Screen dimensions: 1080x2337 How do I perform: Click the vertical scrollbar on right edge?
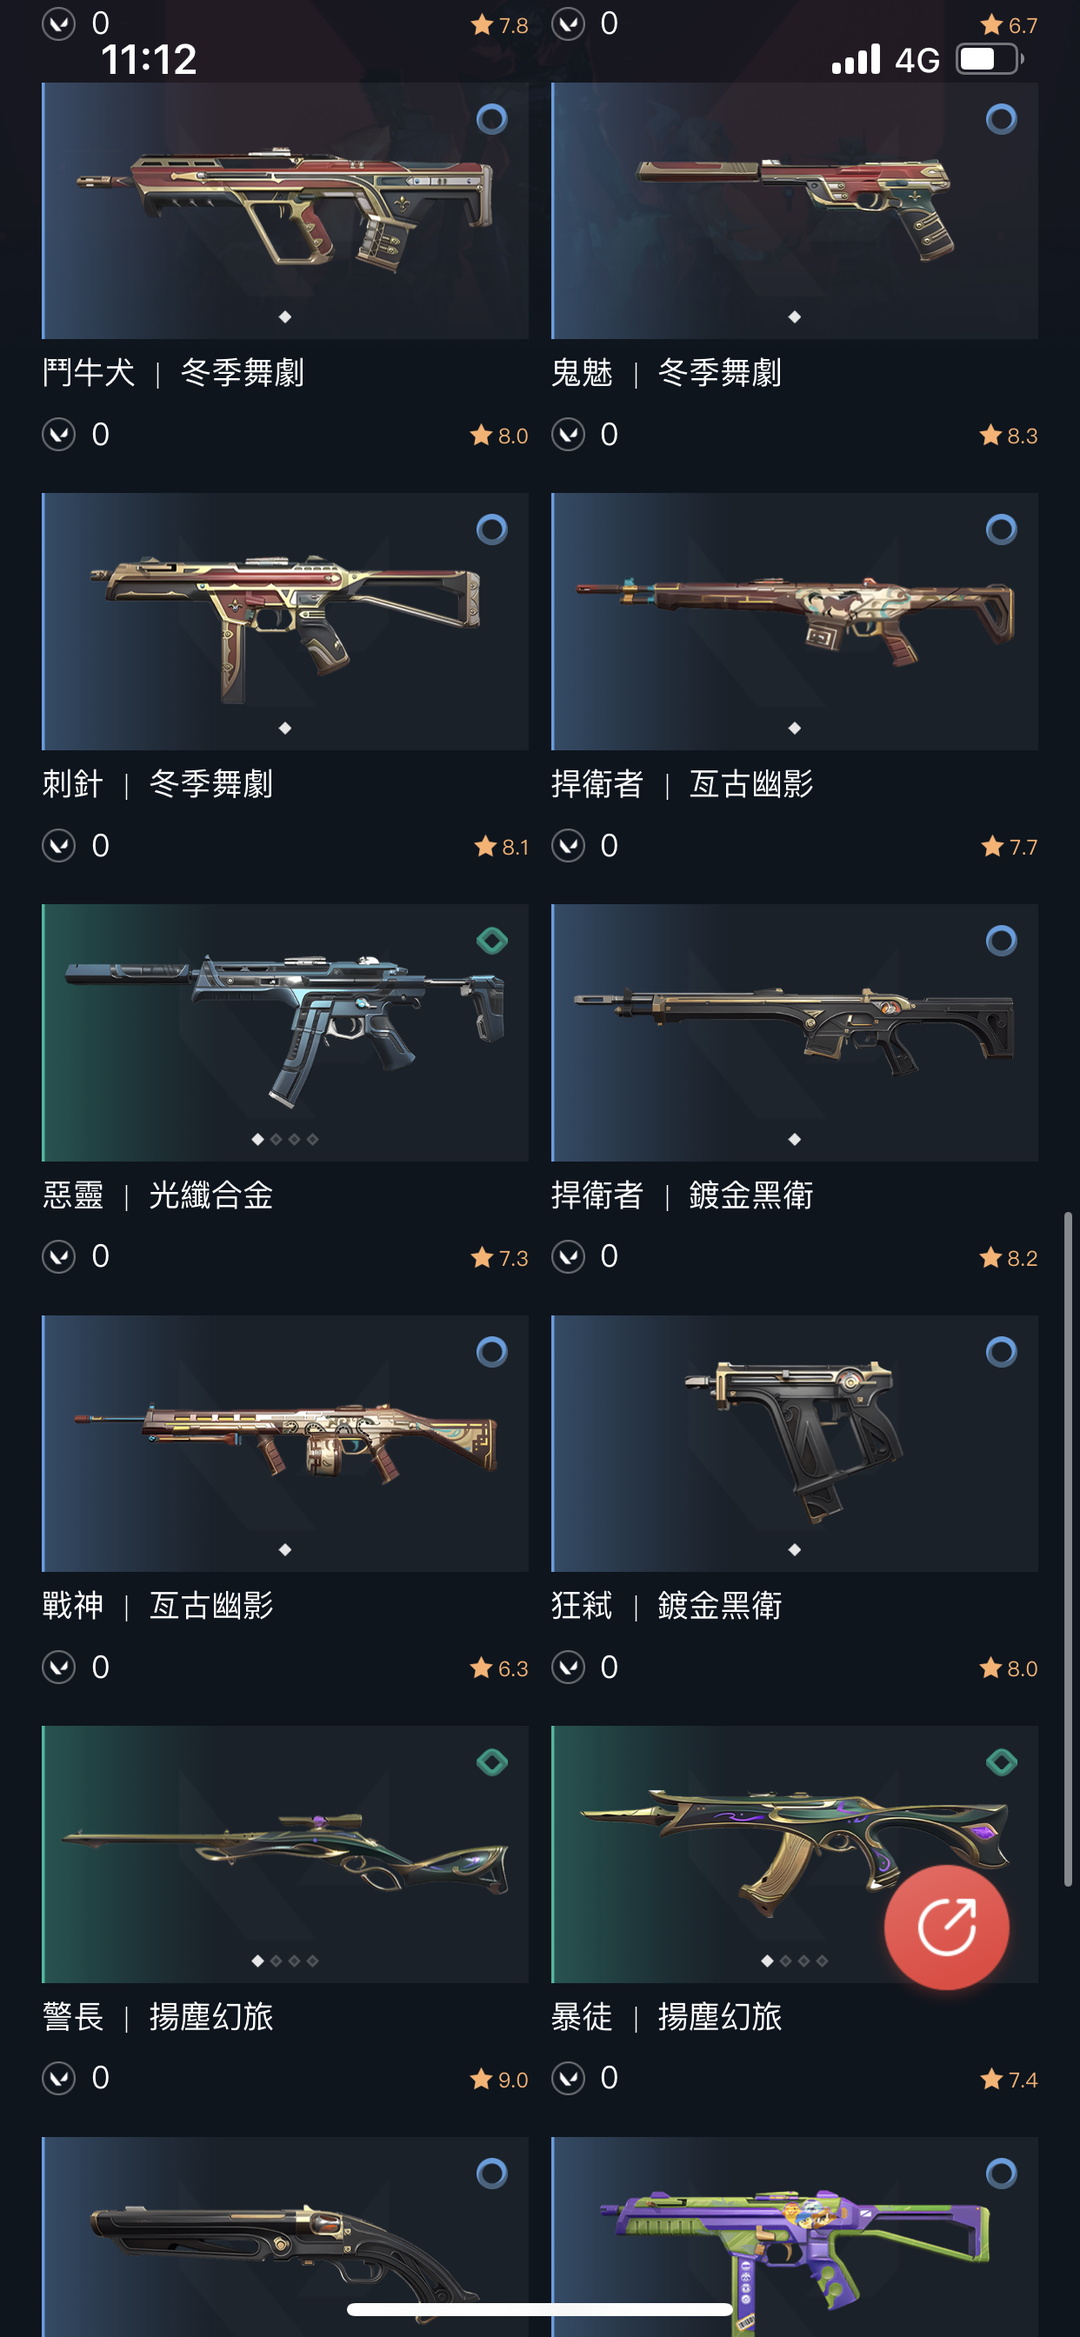click(1068, 1548)
